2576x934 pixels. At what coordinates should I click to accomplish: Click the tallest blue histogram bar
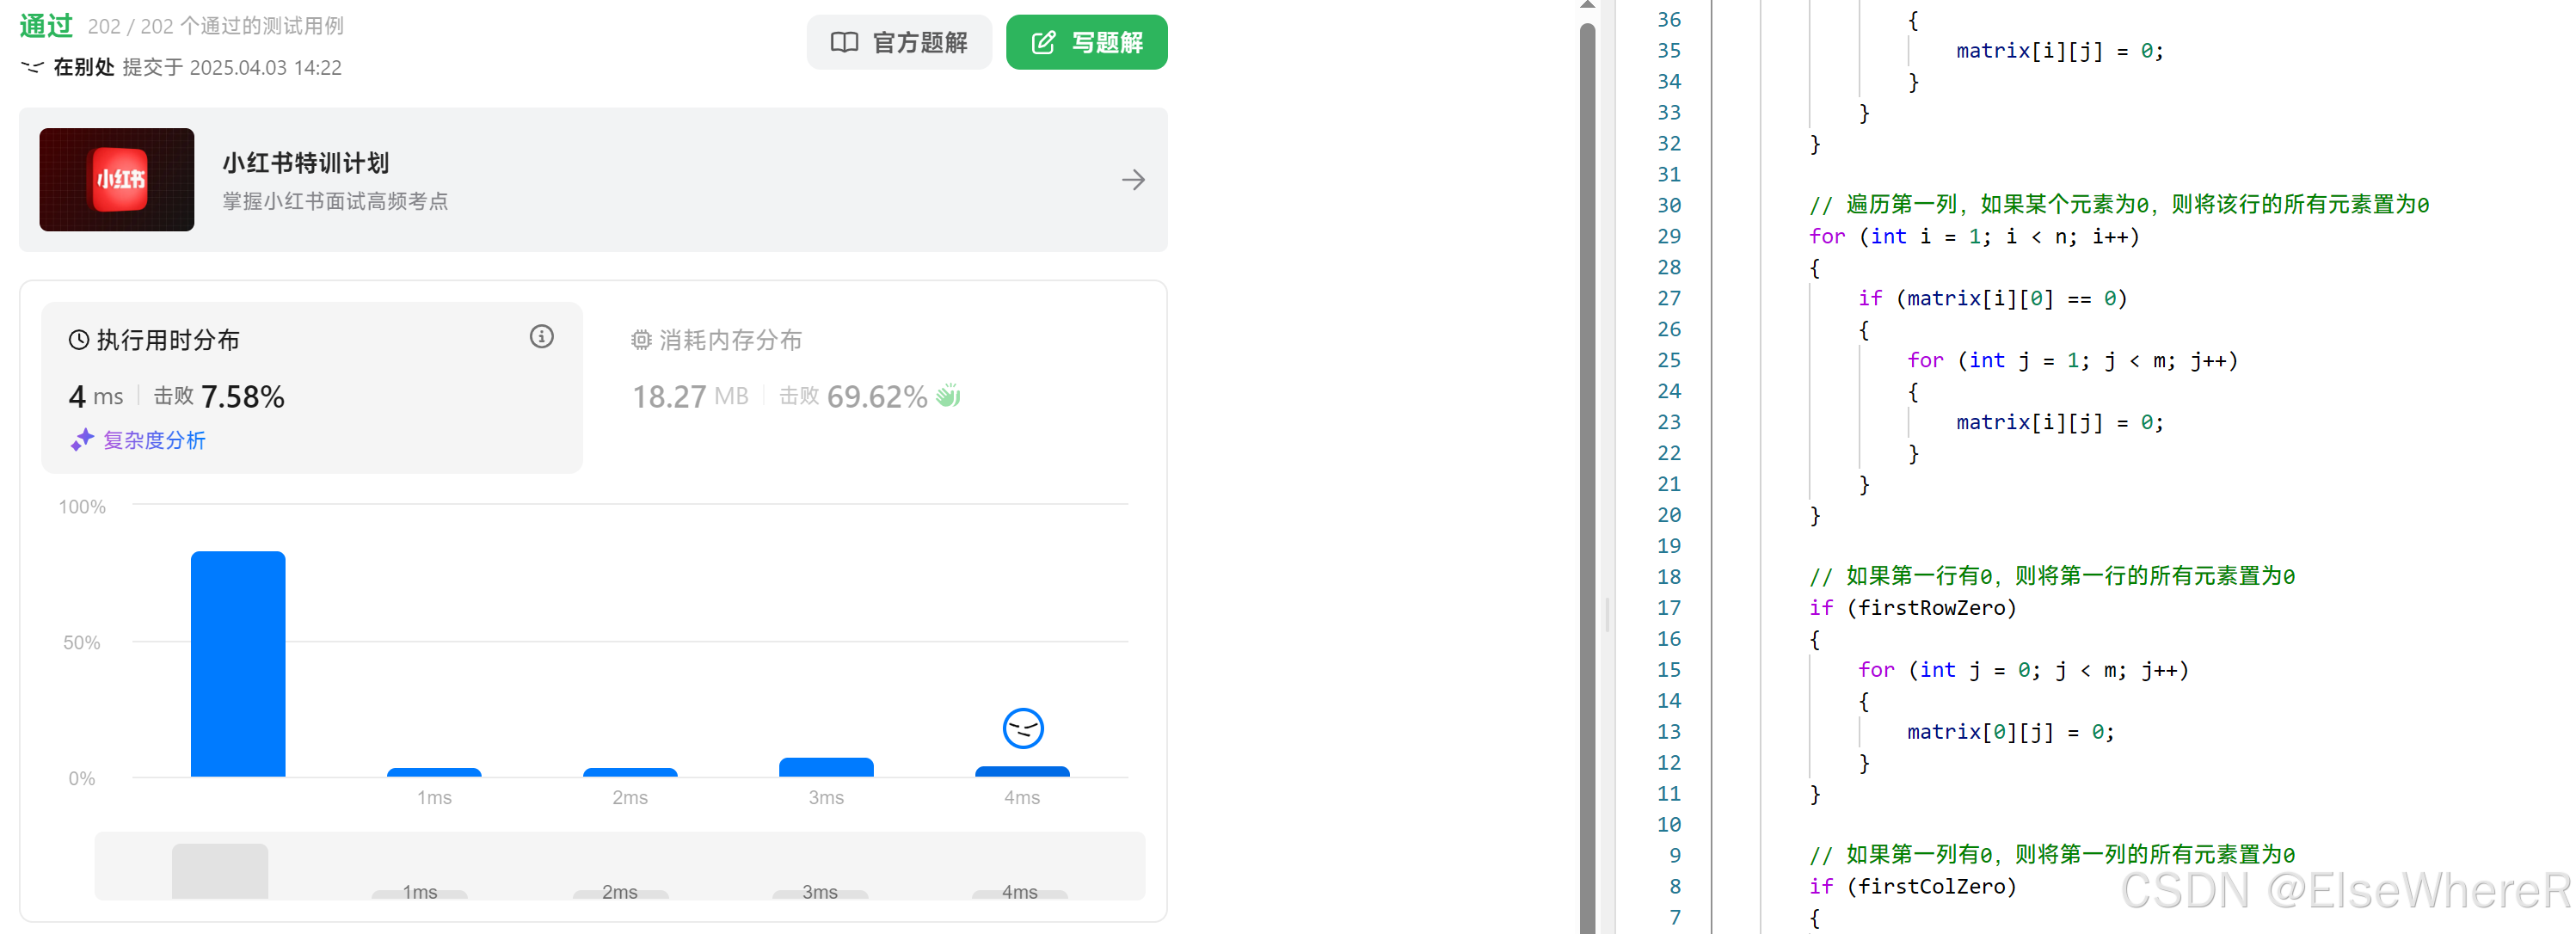tap(238, 663)
